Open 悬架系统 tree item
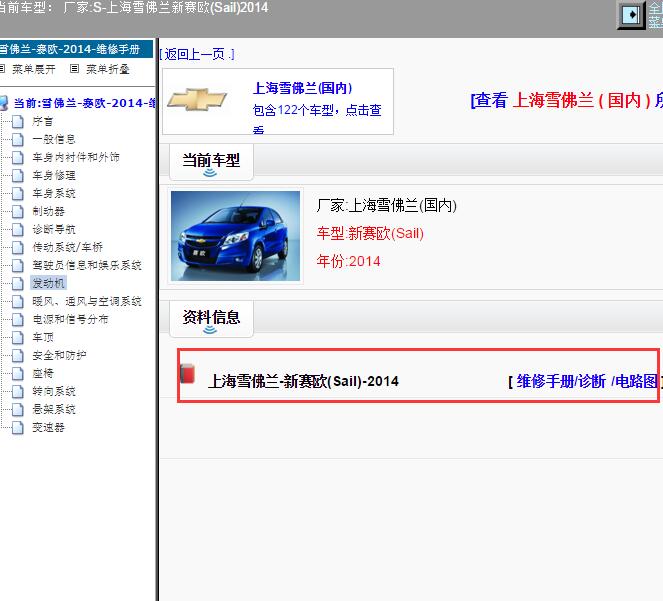 (x=54, y=409)
